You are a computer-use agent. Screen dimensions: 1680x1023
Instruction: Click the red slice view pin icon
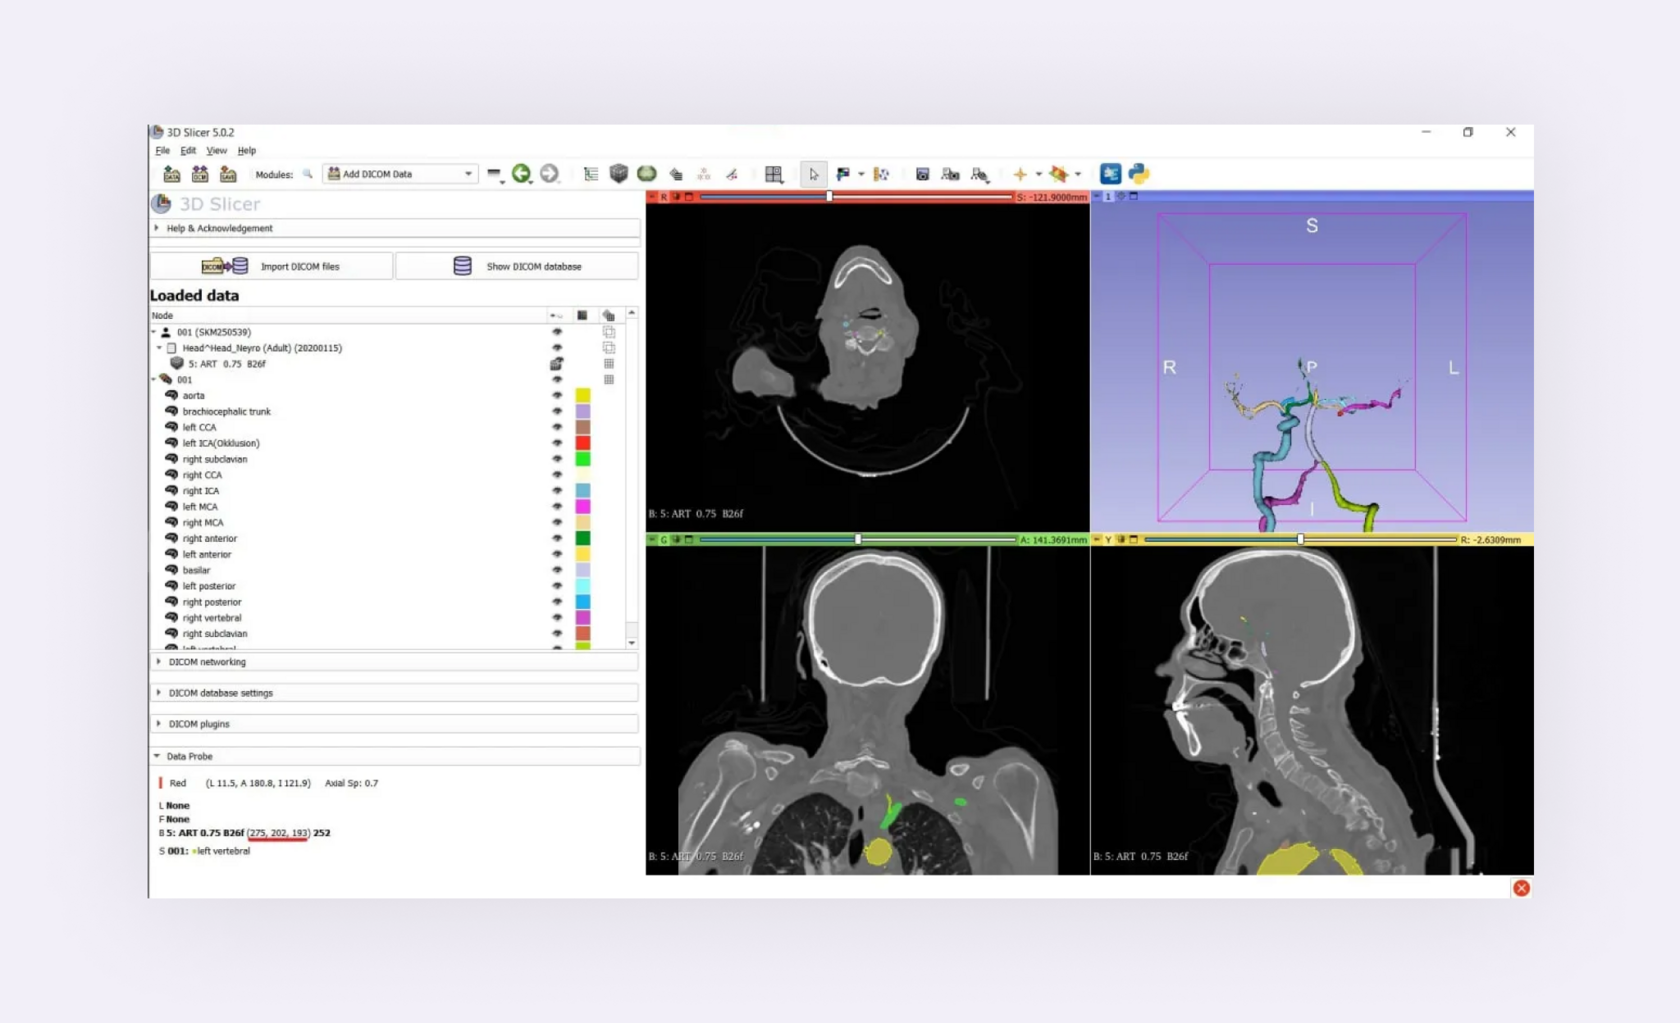(651, 197)
